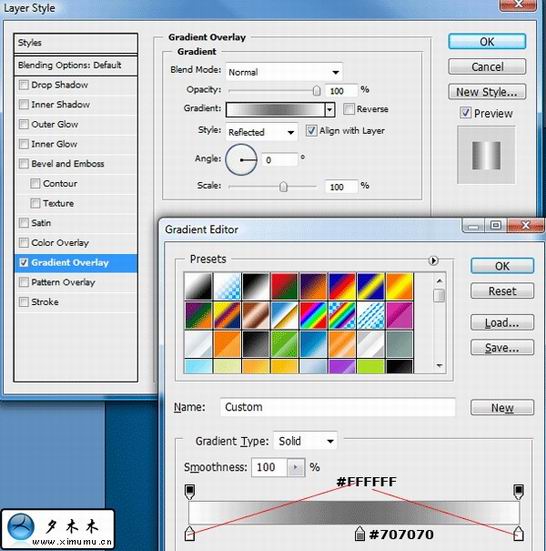Click the Opacity slider handle
The width and height of the screenshot is (546, 551).
click(x=317, y=91)
